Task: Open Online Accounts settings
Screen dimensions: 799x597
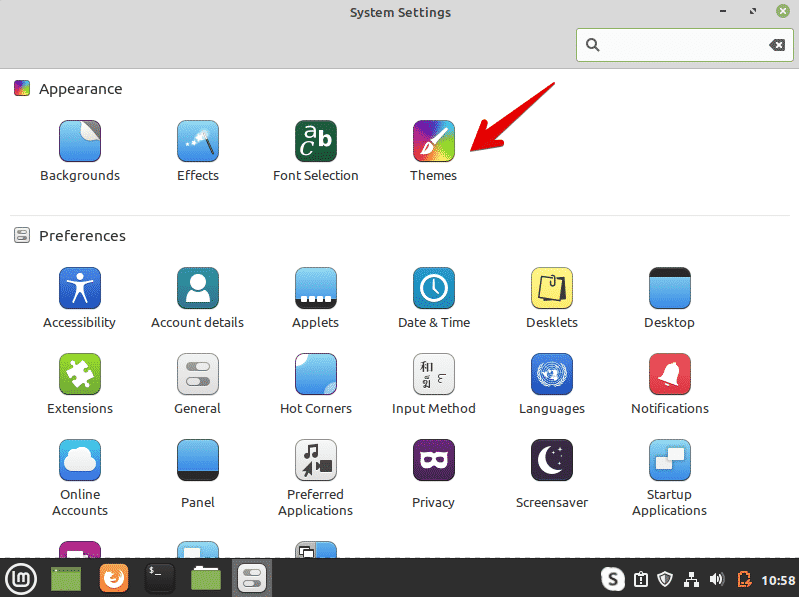Action: (x=80, y=478)
